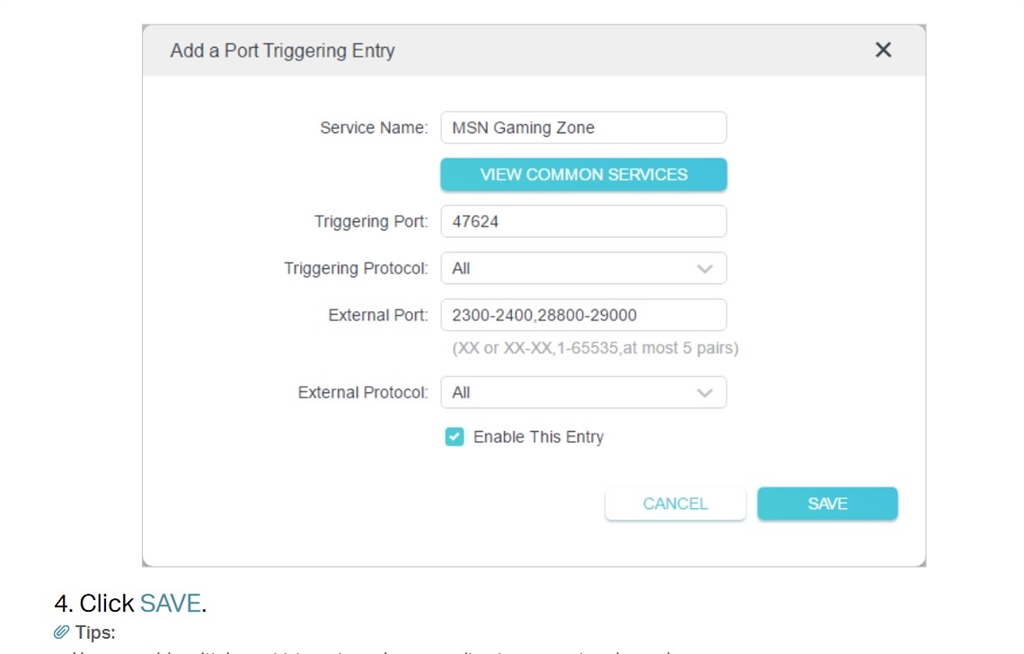Click the Triggering Port label
The height and width of the screenshot is (654, 1024).
(370, 221)
